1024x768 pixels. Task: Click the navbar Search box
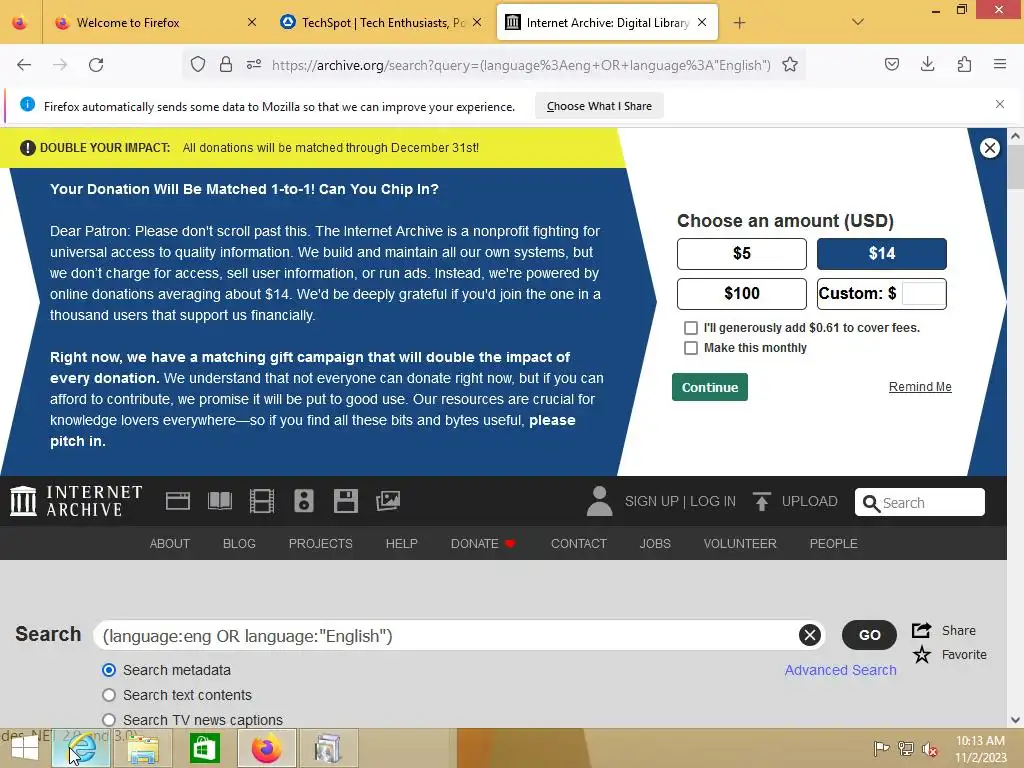tap(920, 502)
